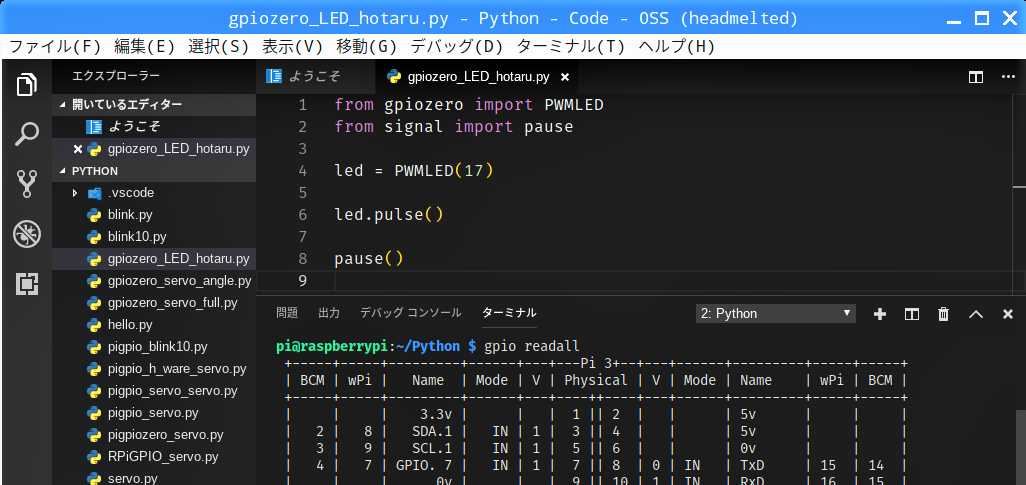This screenshot has height=485, width=1026.
Task: Click the Python icon beside servo.py
Action: click(x=95, y=478)
